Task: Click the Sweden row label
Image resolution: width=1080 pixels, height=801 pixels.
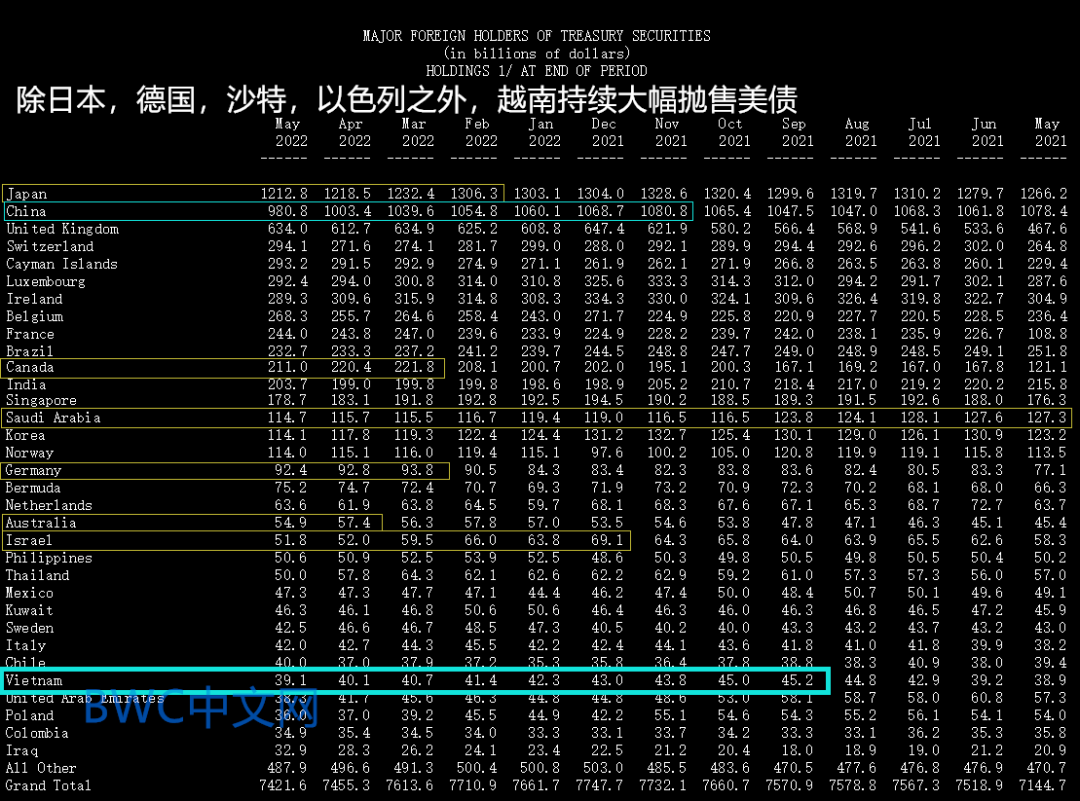Action: [x=30, y=628]
